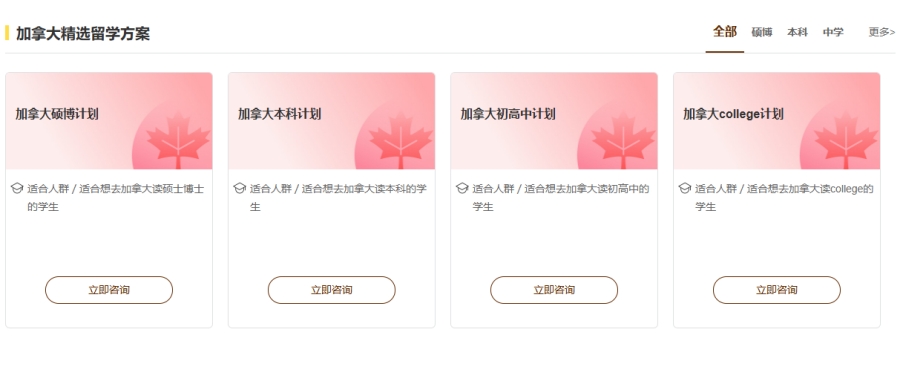Screen dimensions: 900x387
Task: Open the 更多> link
Action: tap(882, 33)
